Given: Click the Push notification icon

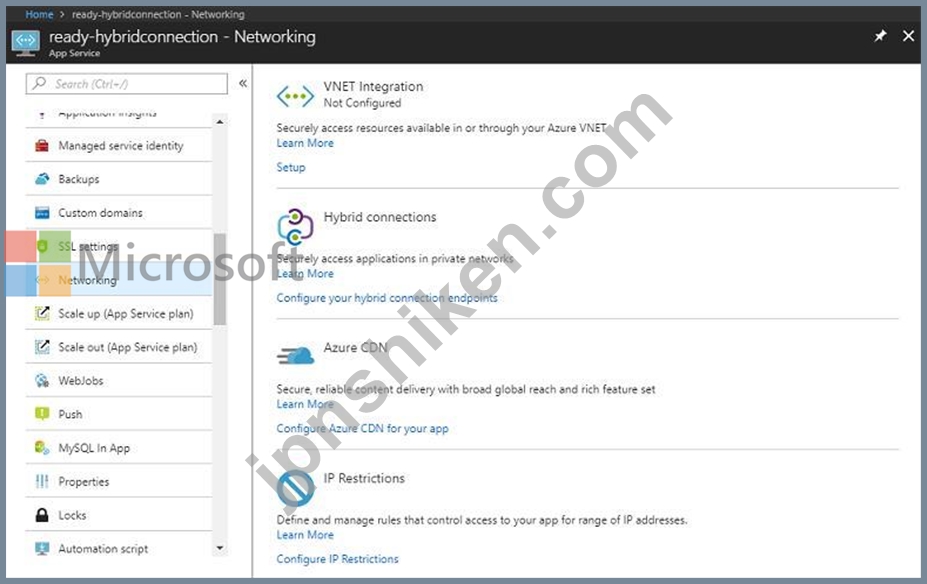Looking at the screenshot, I should pyautogui.click(x=42, y=414).
